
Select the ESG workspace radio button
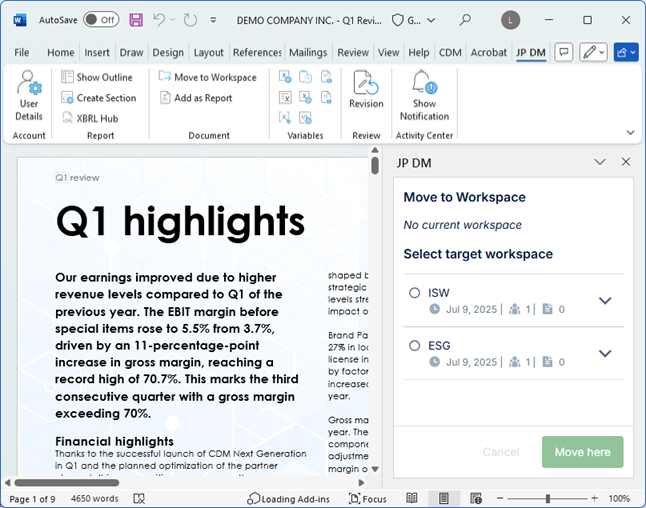tap(414, 346)
